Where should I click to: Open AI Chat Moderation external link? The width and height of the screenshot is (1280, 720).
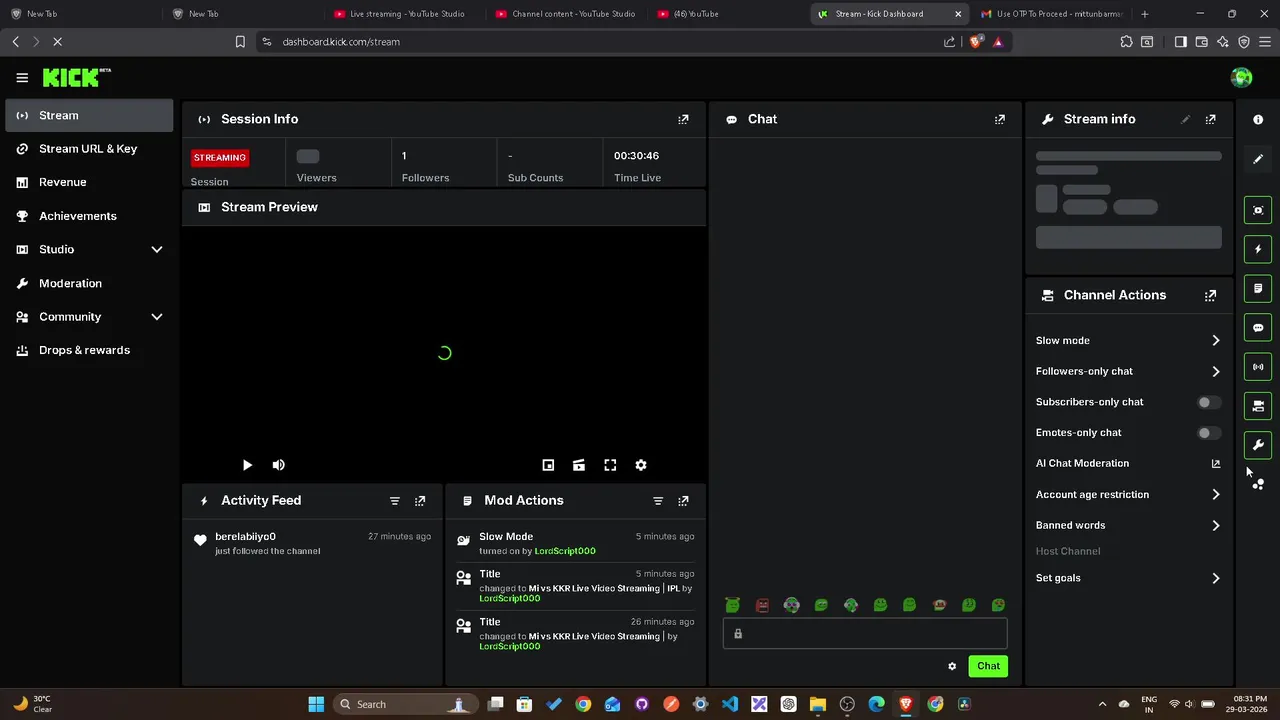(1216, 463)
